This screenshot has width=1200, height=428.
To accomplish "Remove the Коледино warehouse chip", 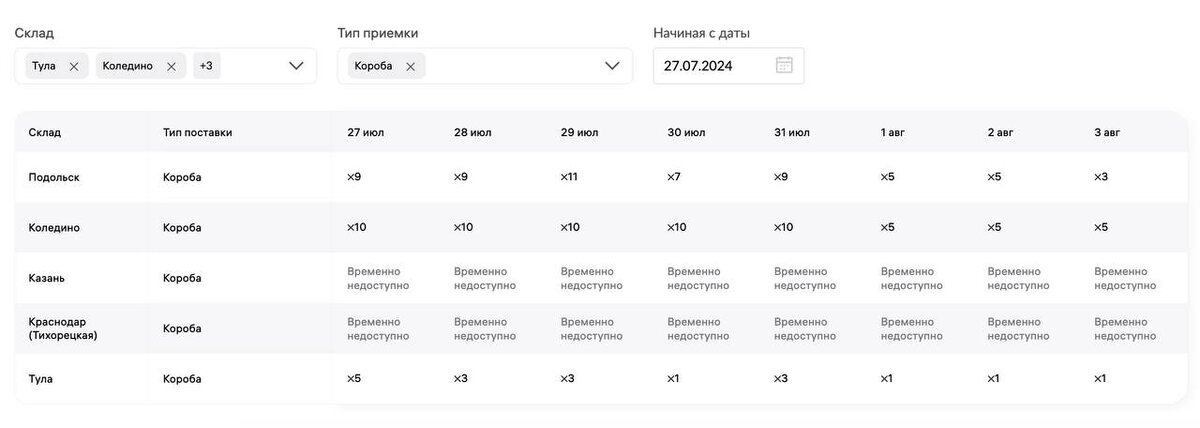I will (x=171, y=66).
